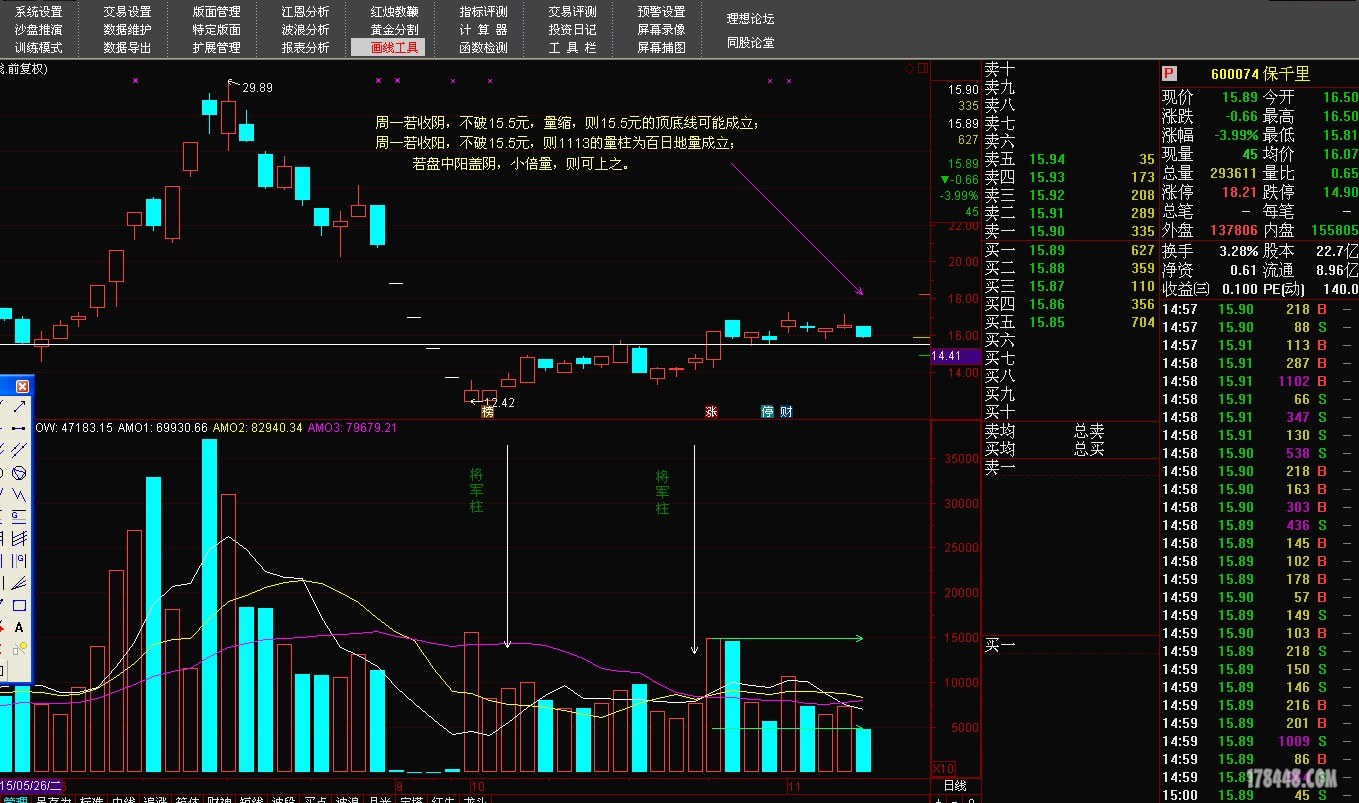The height and width of the screenshot is (803, 1359).
Task: Click the 榜 marker under the chart
Action: click(488, 411)
